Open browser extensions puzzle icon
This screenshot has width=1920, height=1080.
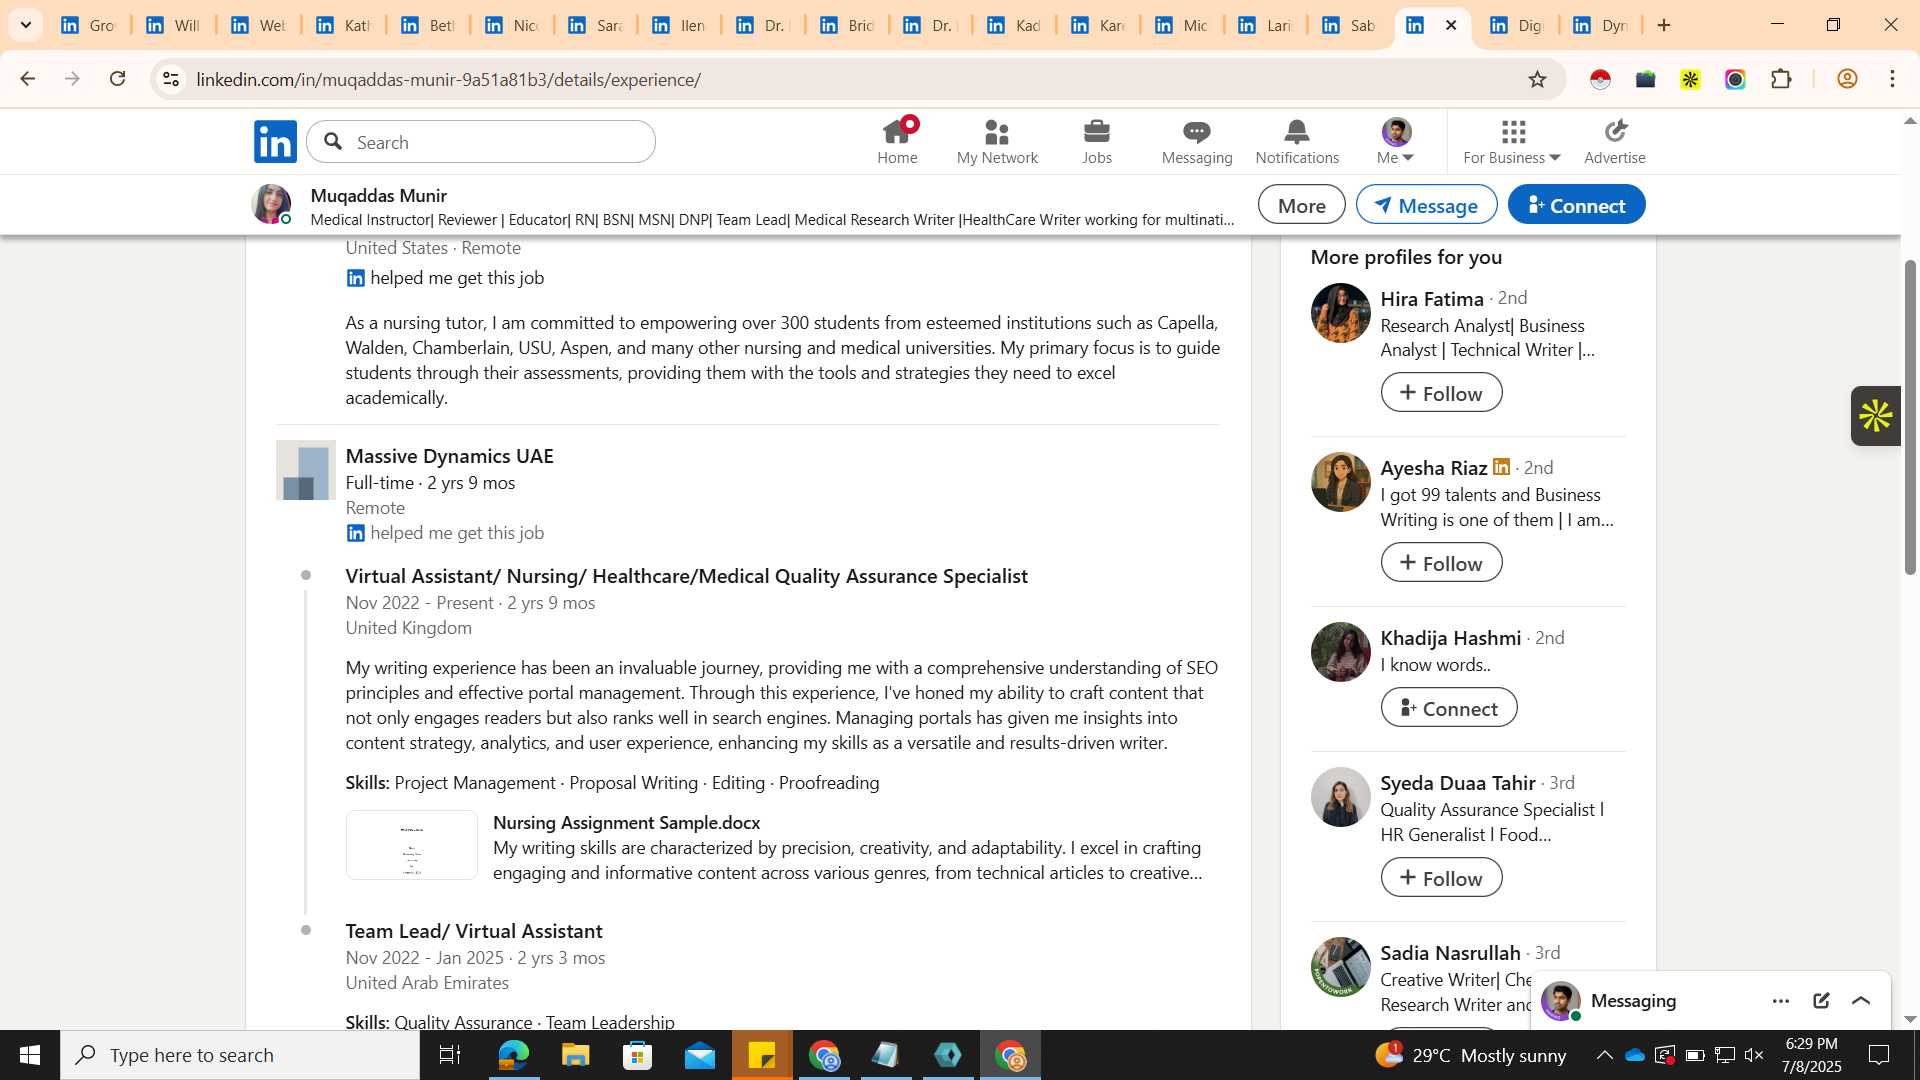(1781, 79)
